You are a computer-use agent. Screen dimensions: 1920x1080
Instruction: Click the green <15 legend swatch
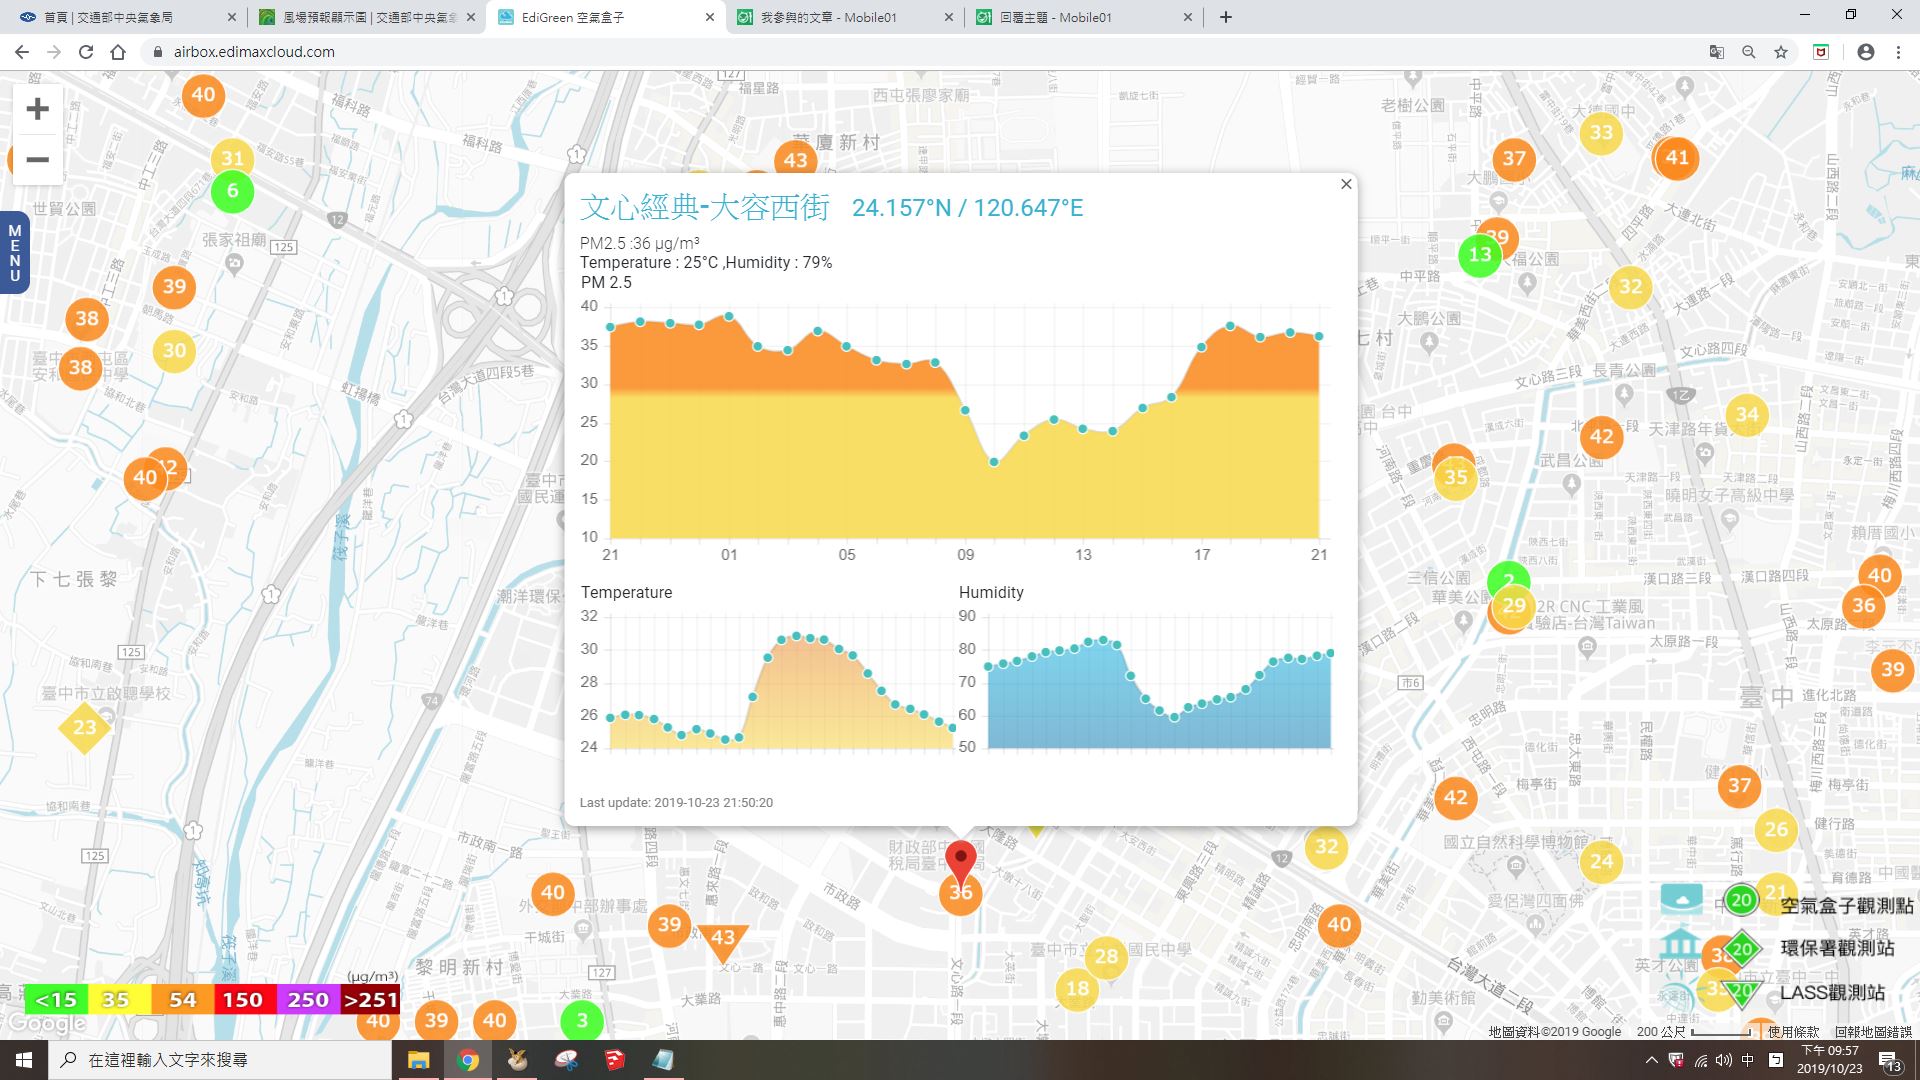(x=56, y=1000)
